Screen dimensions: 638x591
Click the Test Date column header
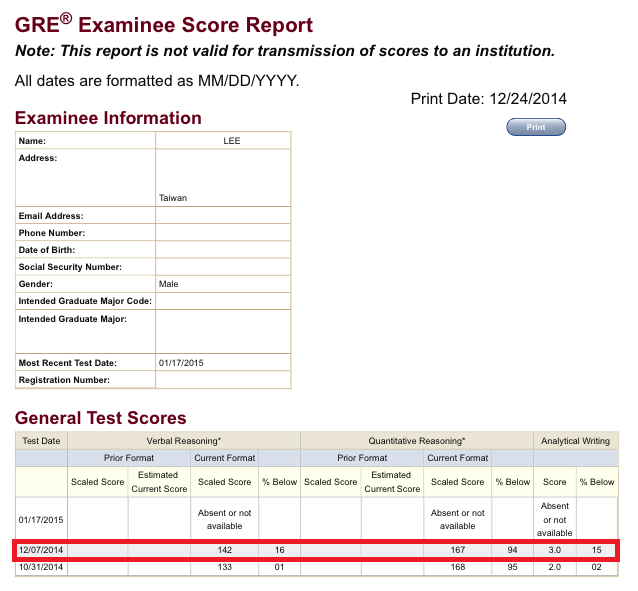[x=41, y=441]
